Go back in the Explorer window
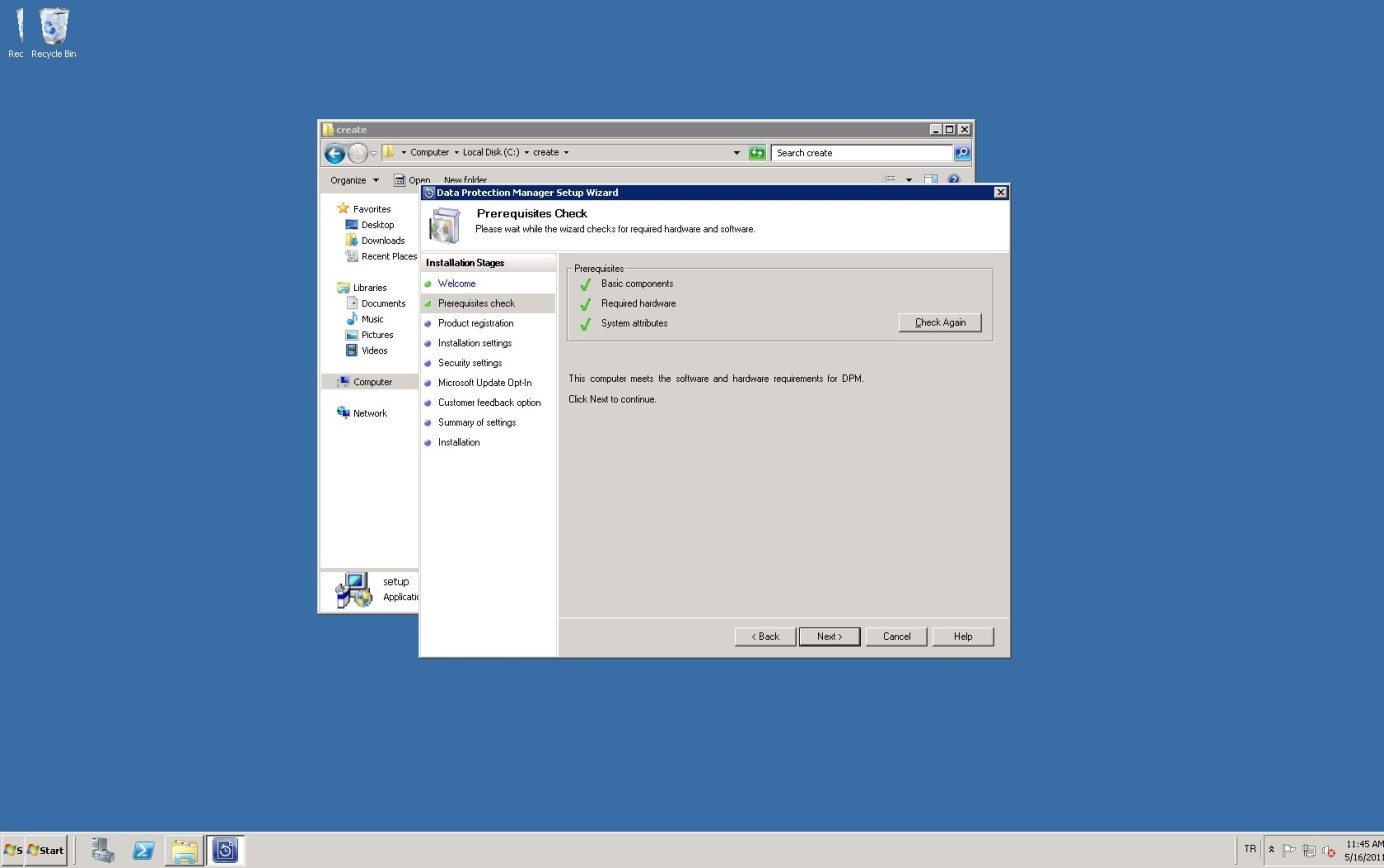The width and height of the screenshot is (1384, 868). point(335,153)
